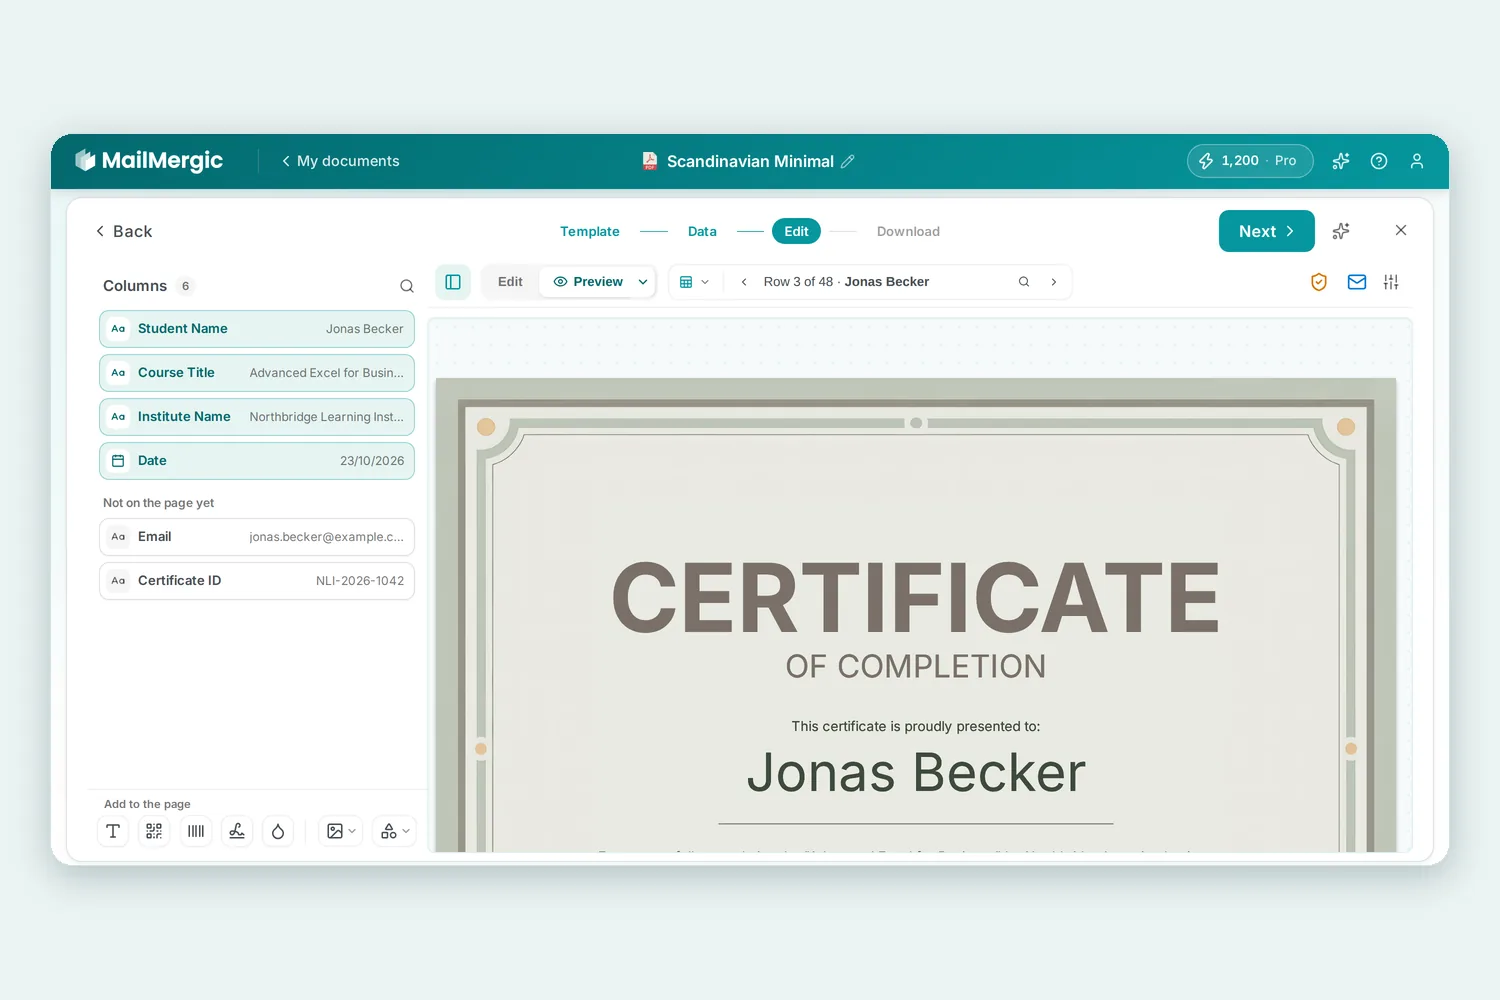Switch to Edit mode in the toggle
This screenshot has width=1500, height=1000.
[x=510, y=282]
